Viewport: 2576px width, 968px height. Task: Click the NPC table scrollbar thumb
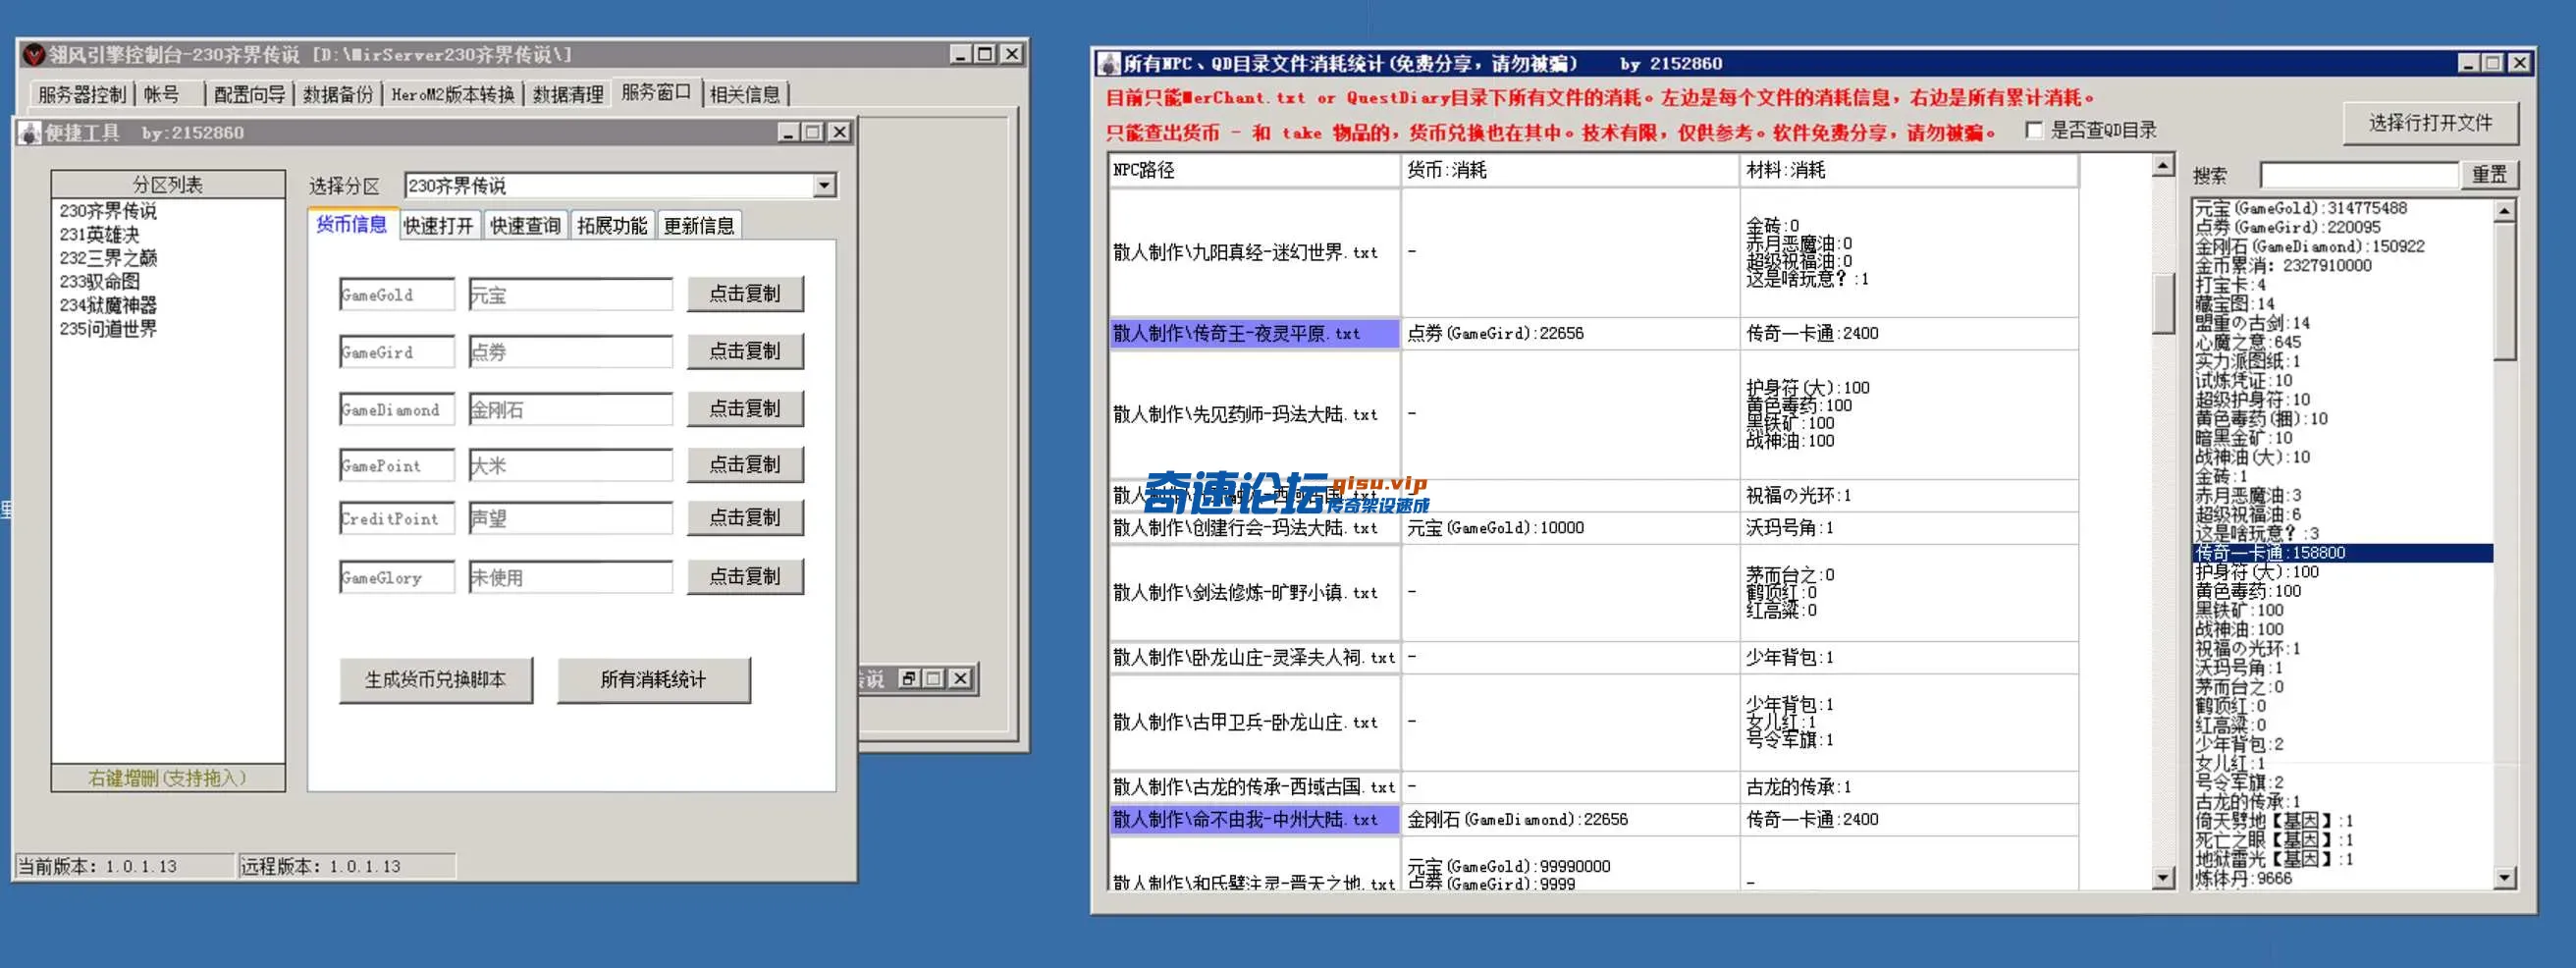(x=2162, y=302)
